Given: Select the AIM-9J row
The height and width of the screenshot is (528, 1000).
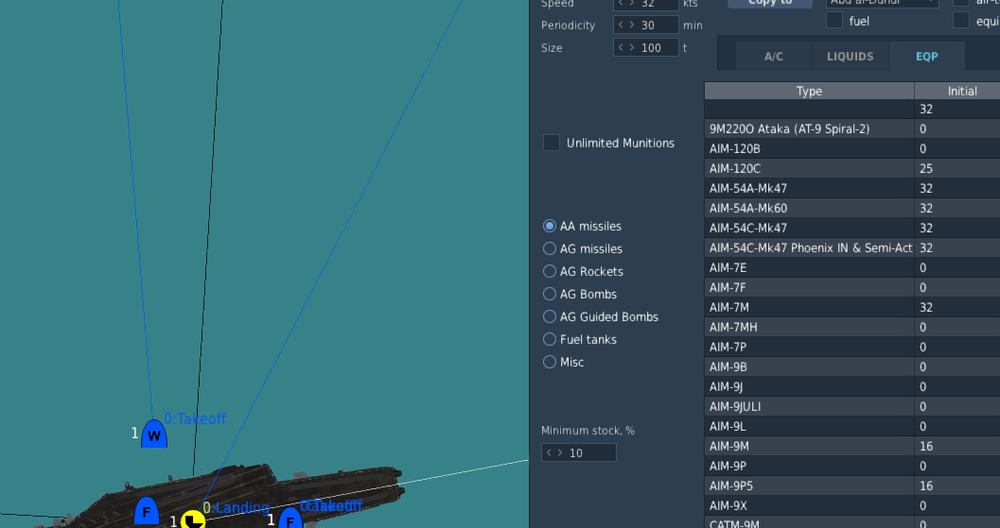Looking at the screenshot, I should pyautogui.click(x=852, y=386).
